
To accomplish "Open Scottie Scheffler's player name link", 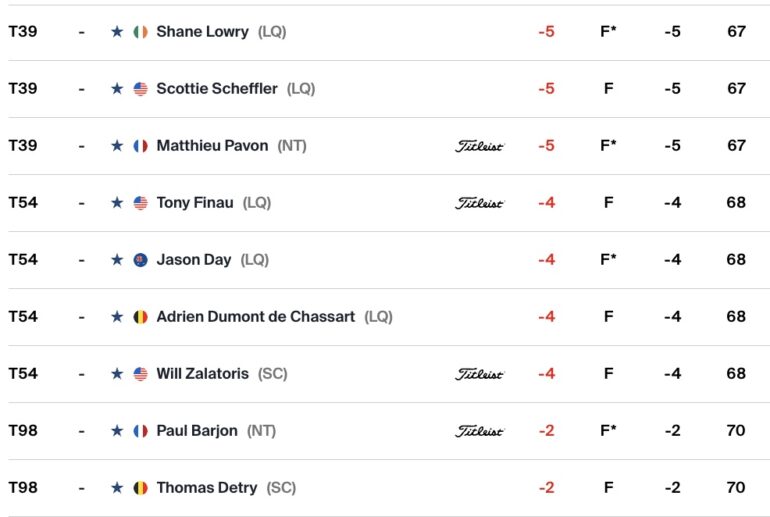I will (x=217, y=89).
